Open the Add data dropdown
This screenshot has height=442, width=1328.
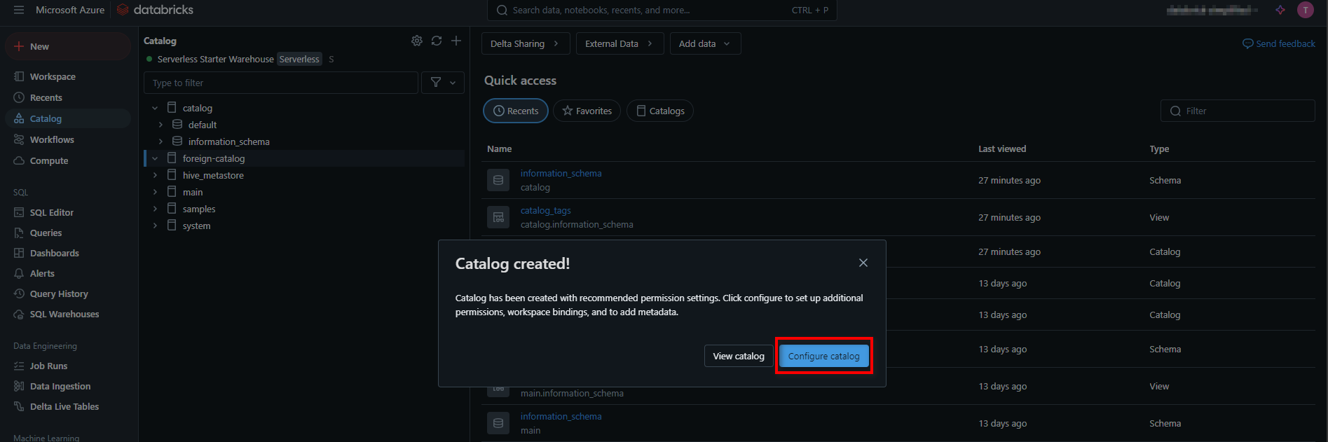(x=705, y=44)
